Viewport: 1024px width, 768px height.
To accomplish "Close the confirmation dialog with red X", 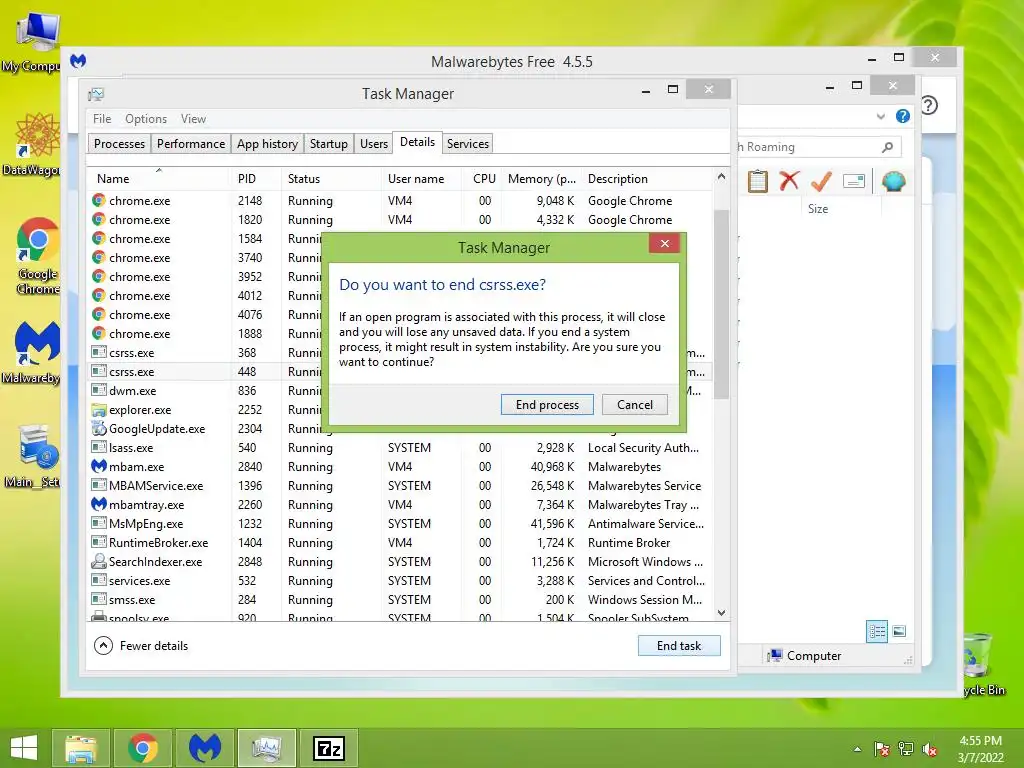I will pyautogui.click(x=664, y=244).
